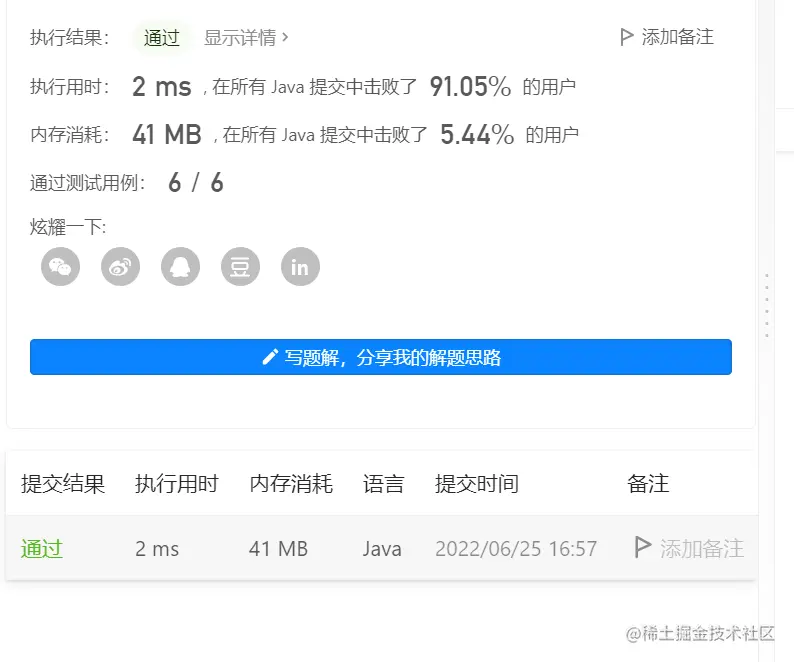
Task: Open the 通过 submission link in table
Action: pos(42,549)
